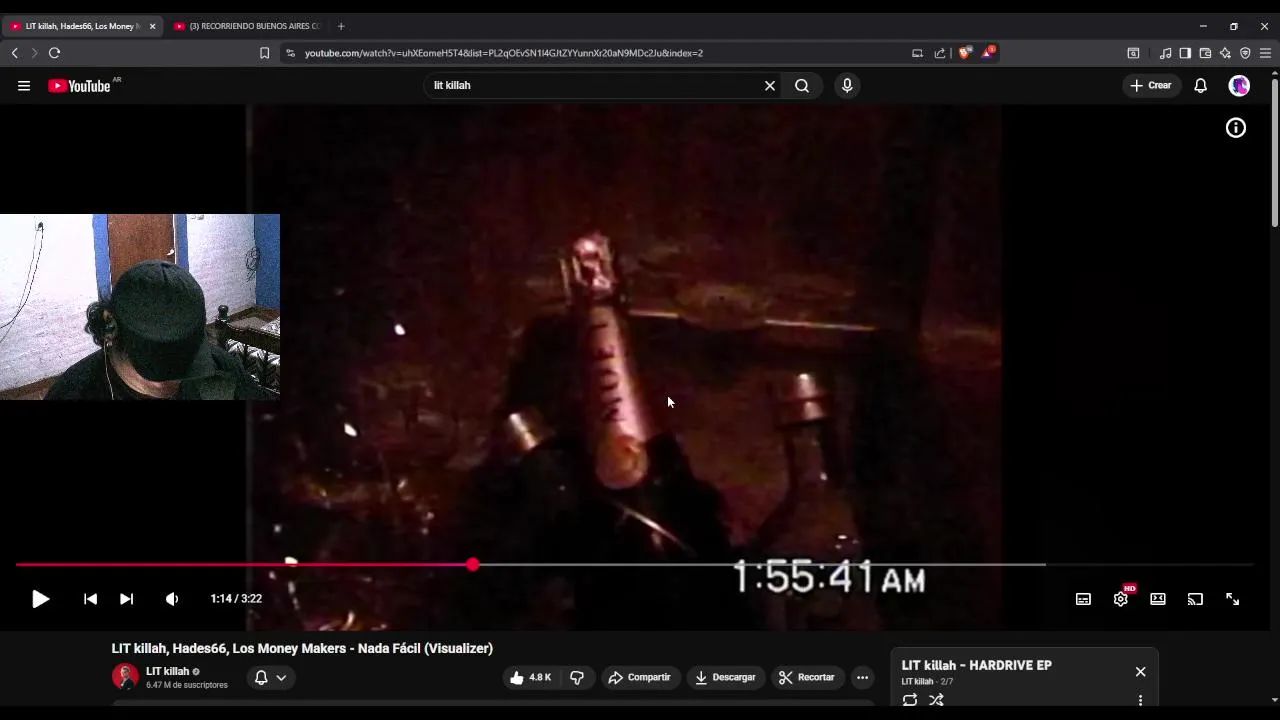Screen dimensions: 1280x720
Task: Navigate back in browser
Action: click(14, 53)
